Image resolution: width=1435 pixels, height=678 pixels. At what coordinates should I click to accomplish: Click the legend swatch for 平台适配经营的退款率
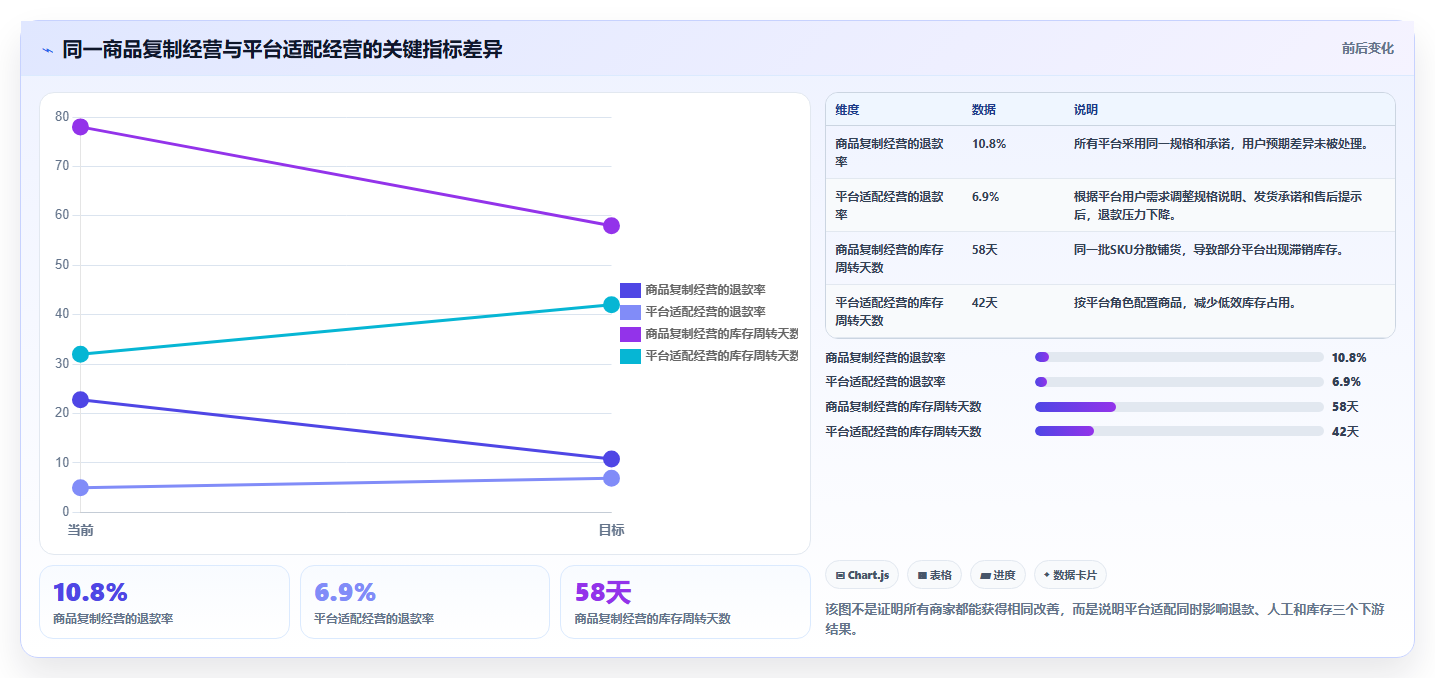tap(630, 312)
